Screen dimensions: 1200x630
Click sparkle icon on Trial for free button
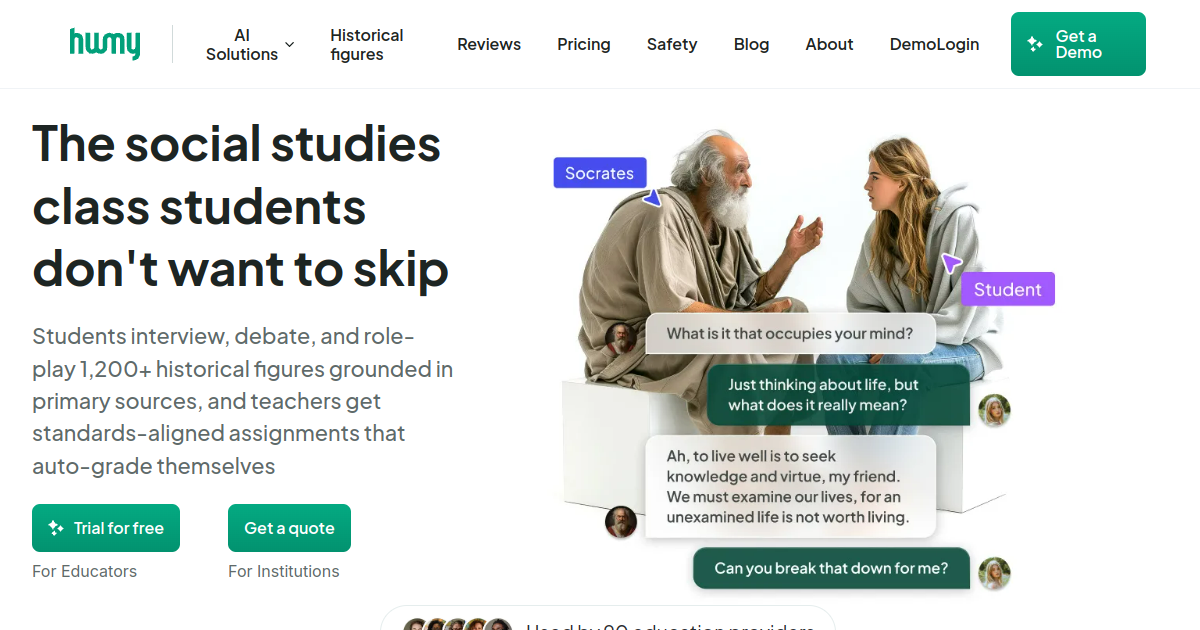click(56, 528)
